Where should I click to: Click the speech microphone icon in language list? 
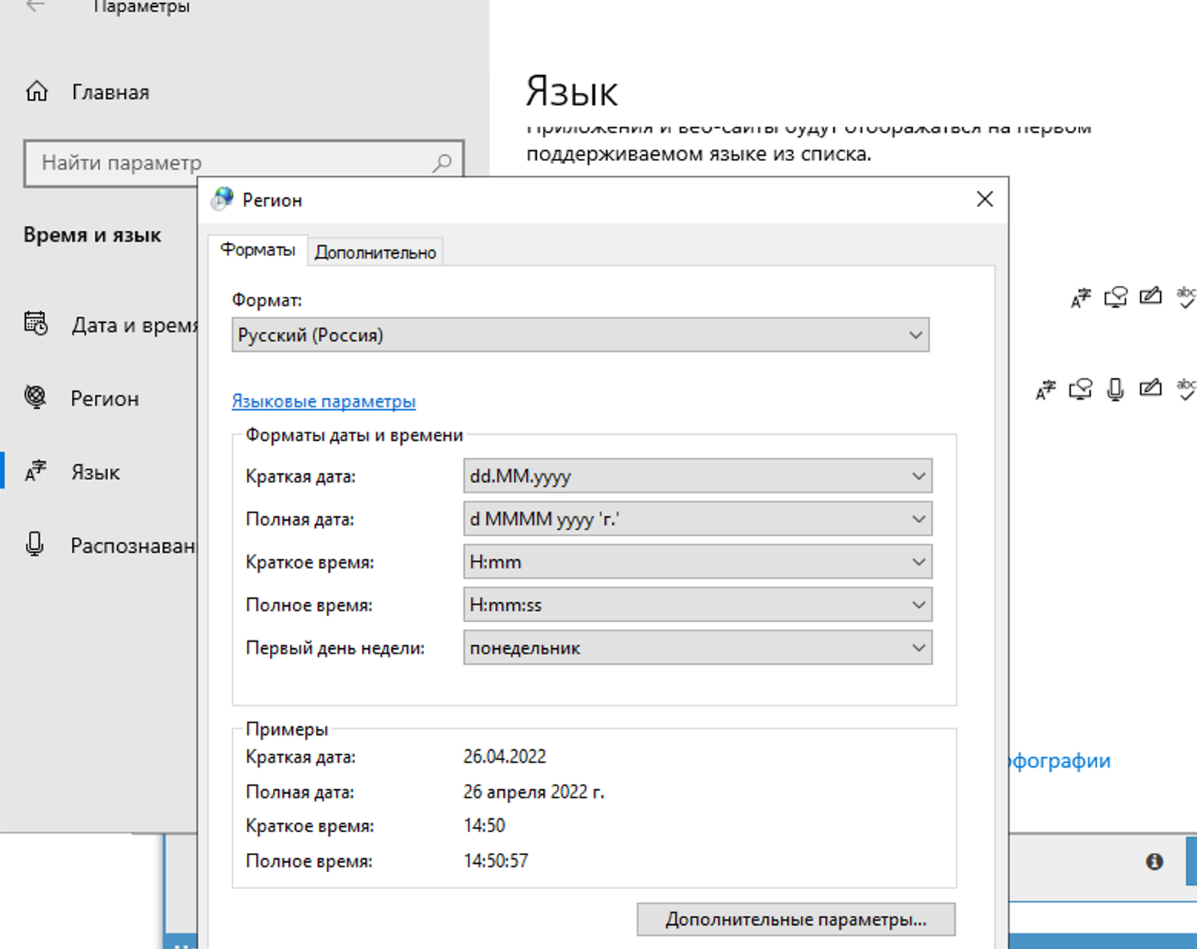1115,389
